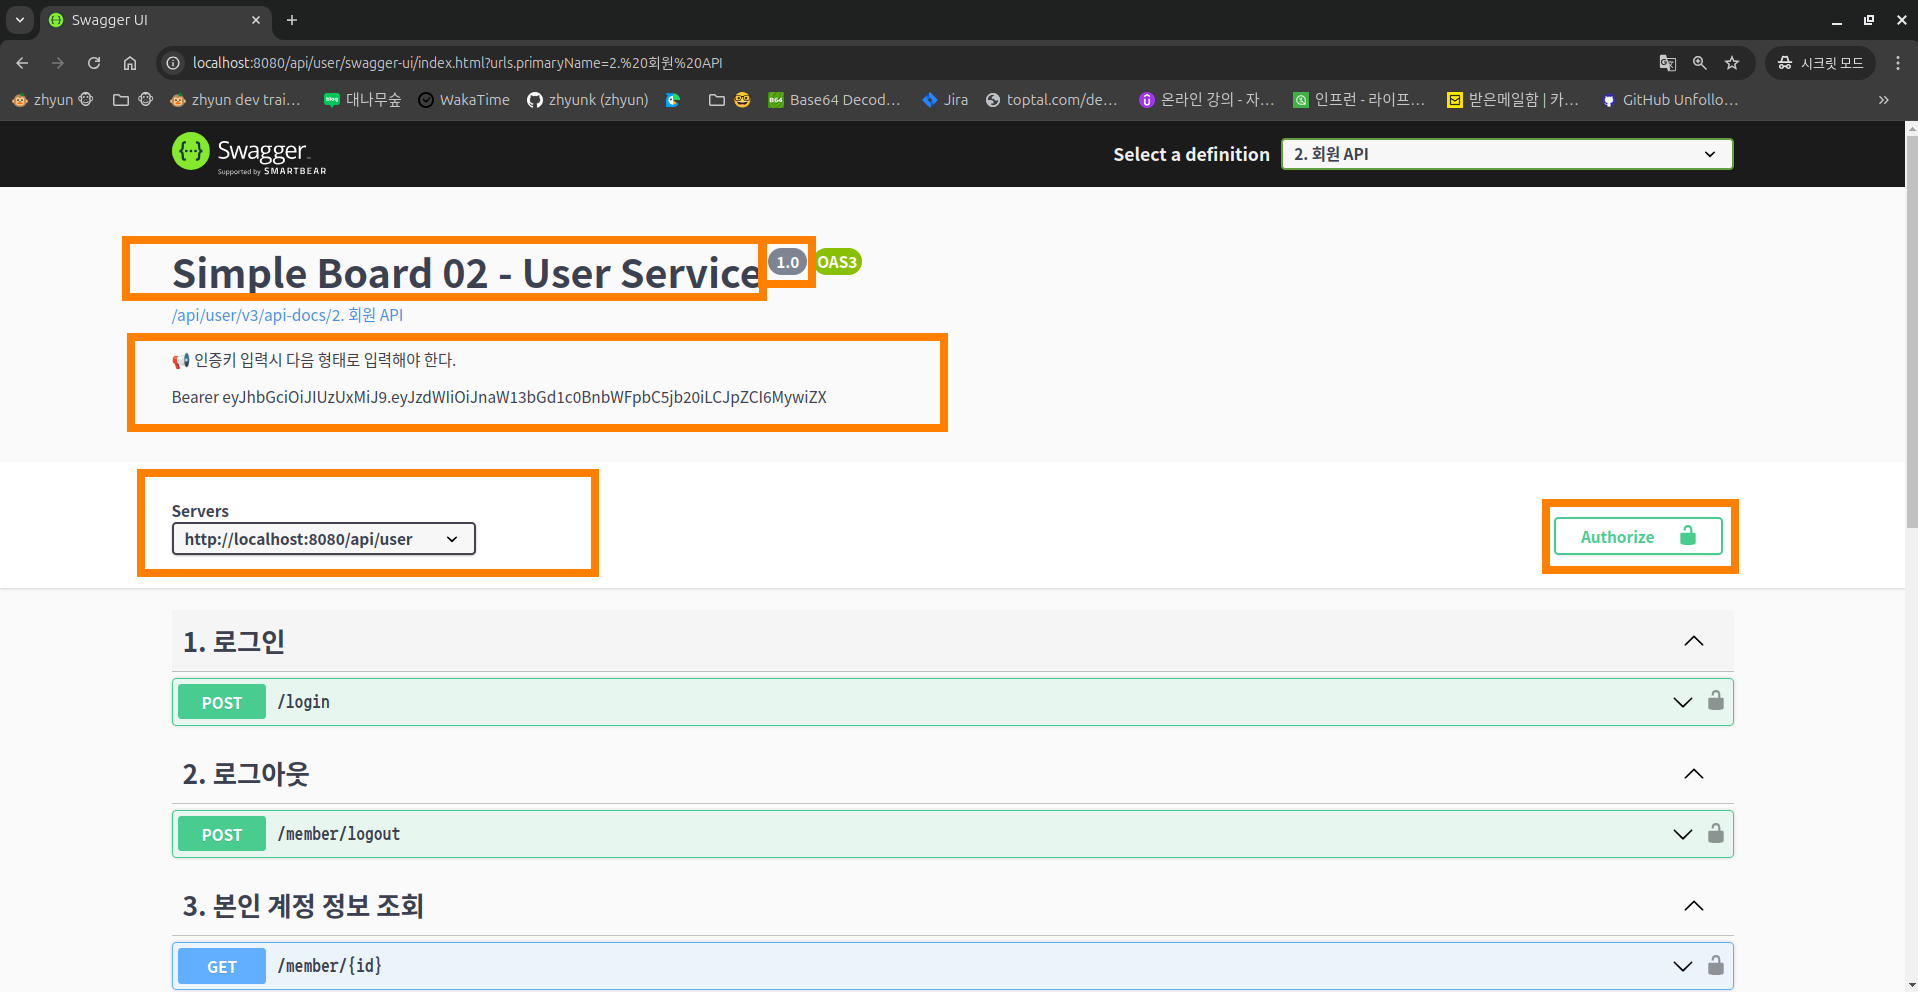Image resolution: width=1918 pixels, height=992 pixels.
Task: Click the lock icon on GET /member/{id}
Action: pos(1715,965)
